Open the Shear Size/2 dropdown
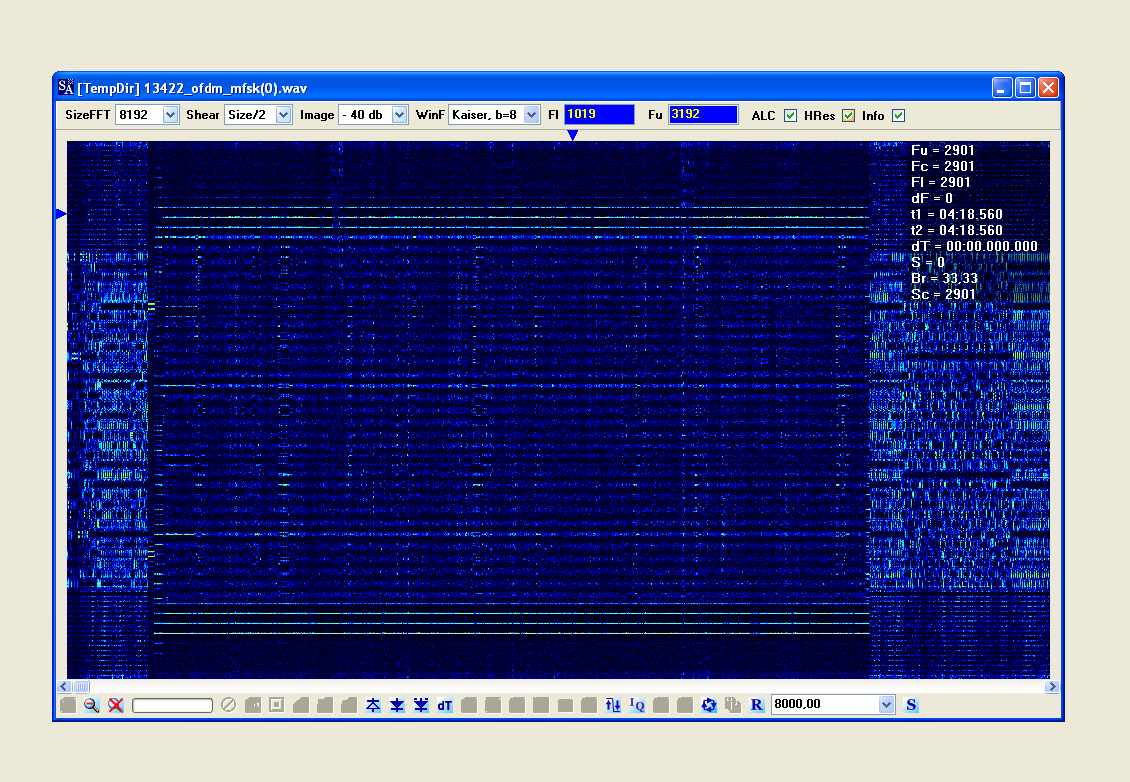1130x782 pixels. 283,115
